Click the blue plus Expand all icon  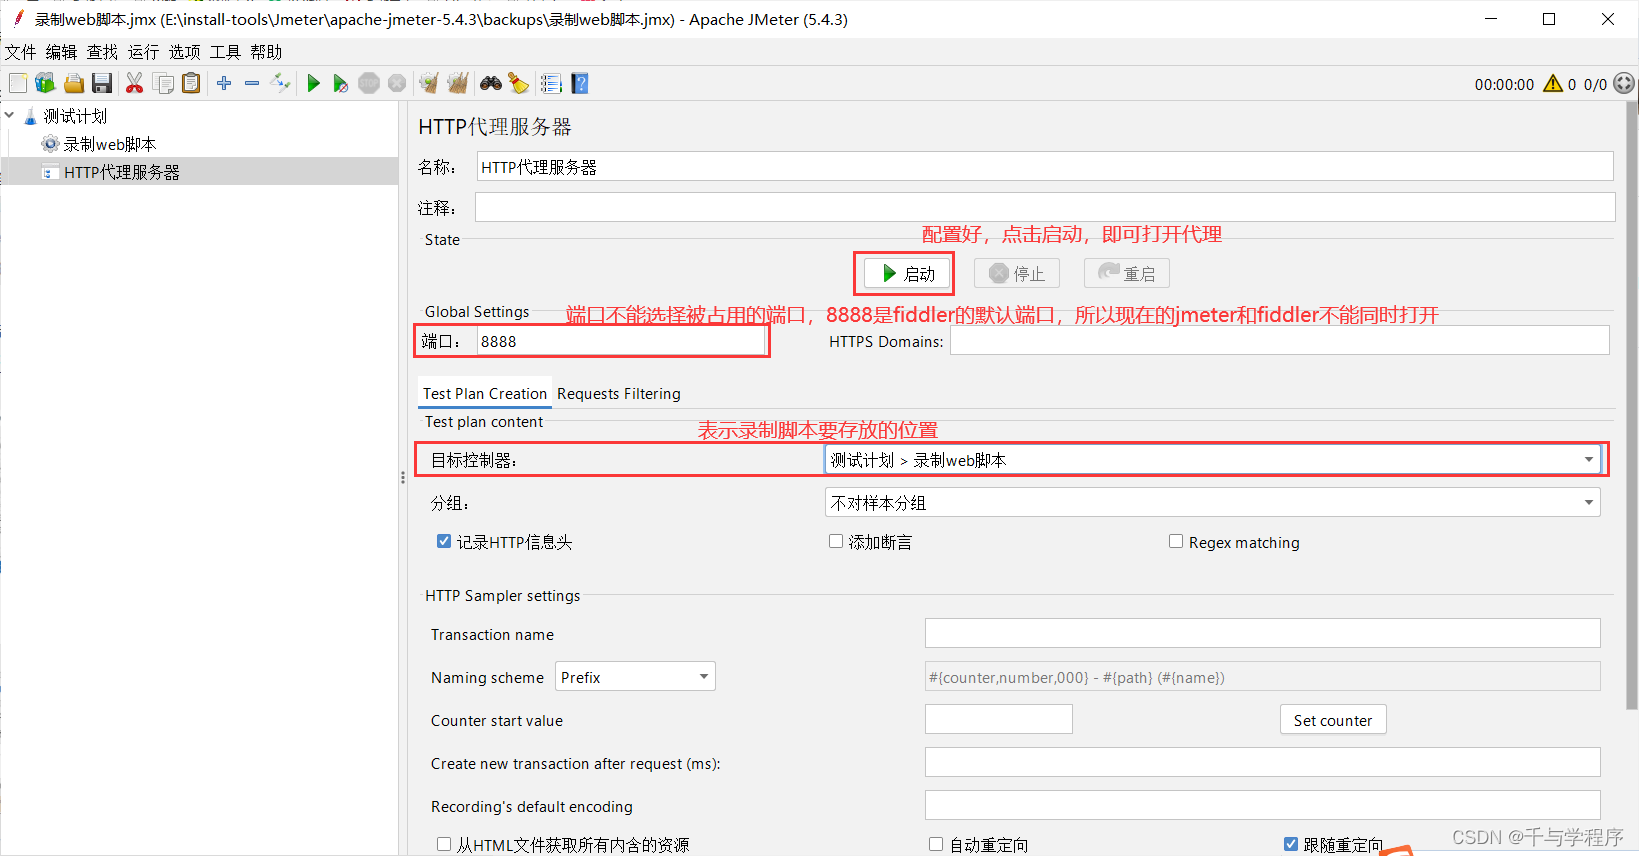pyautogui.click(x=224, y=83)
